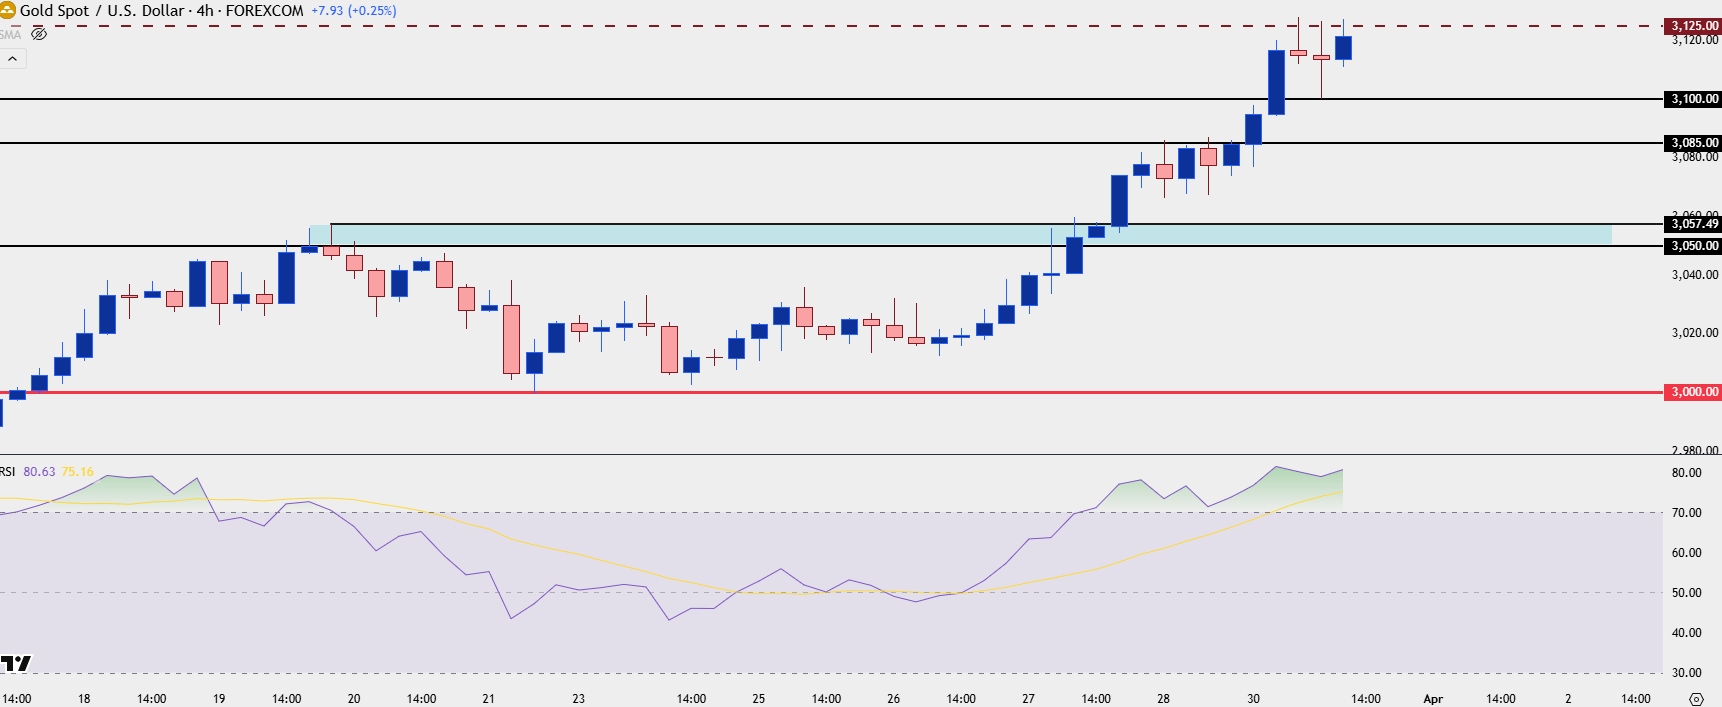Collapse the indicator legend with chevron button
1722x707 pixels.
tap(13, 59)
